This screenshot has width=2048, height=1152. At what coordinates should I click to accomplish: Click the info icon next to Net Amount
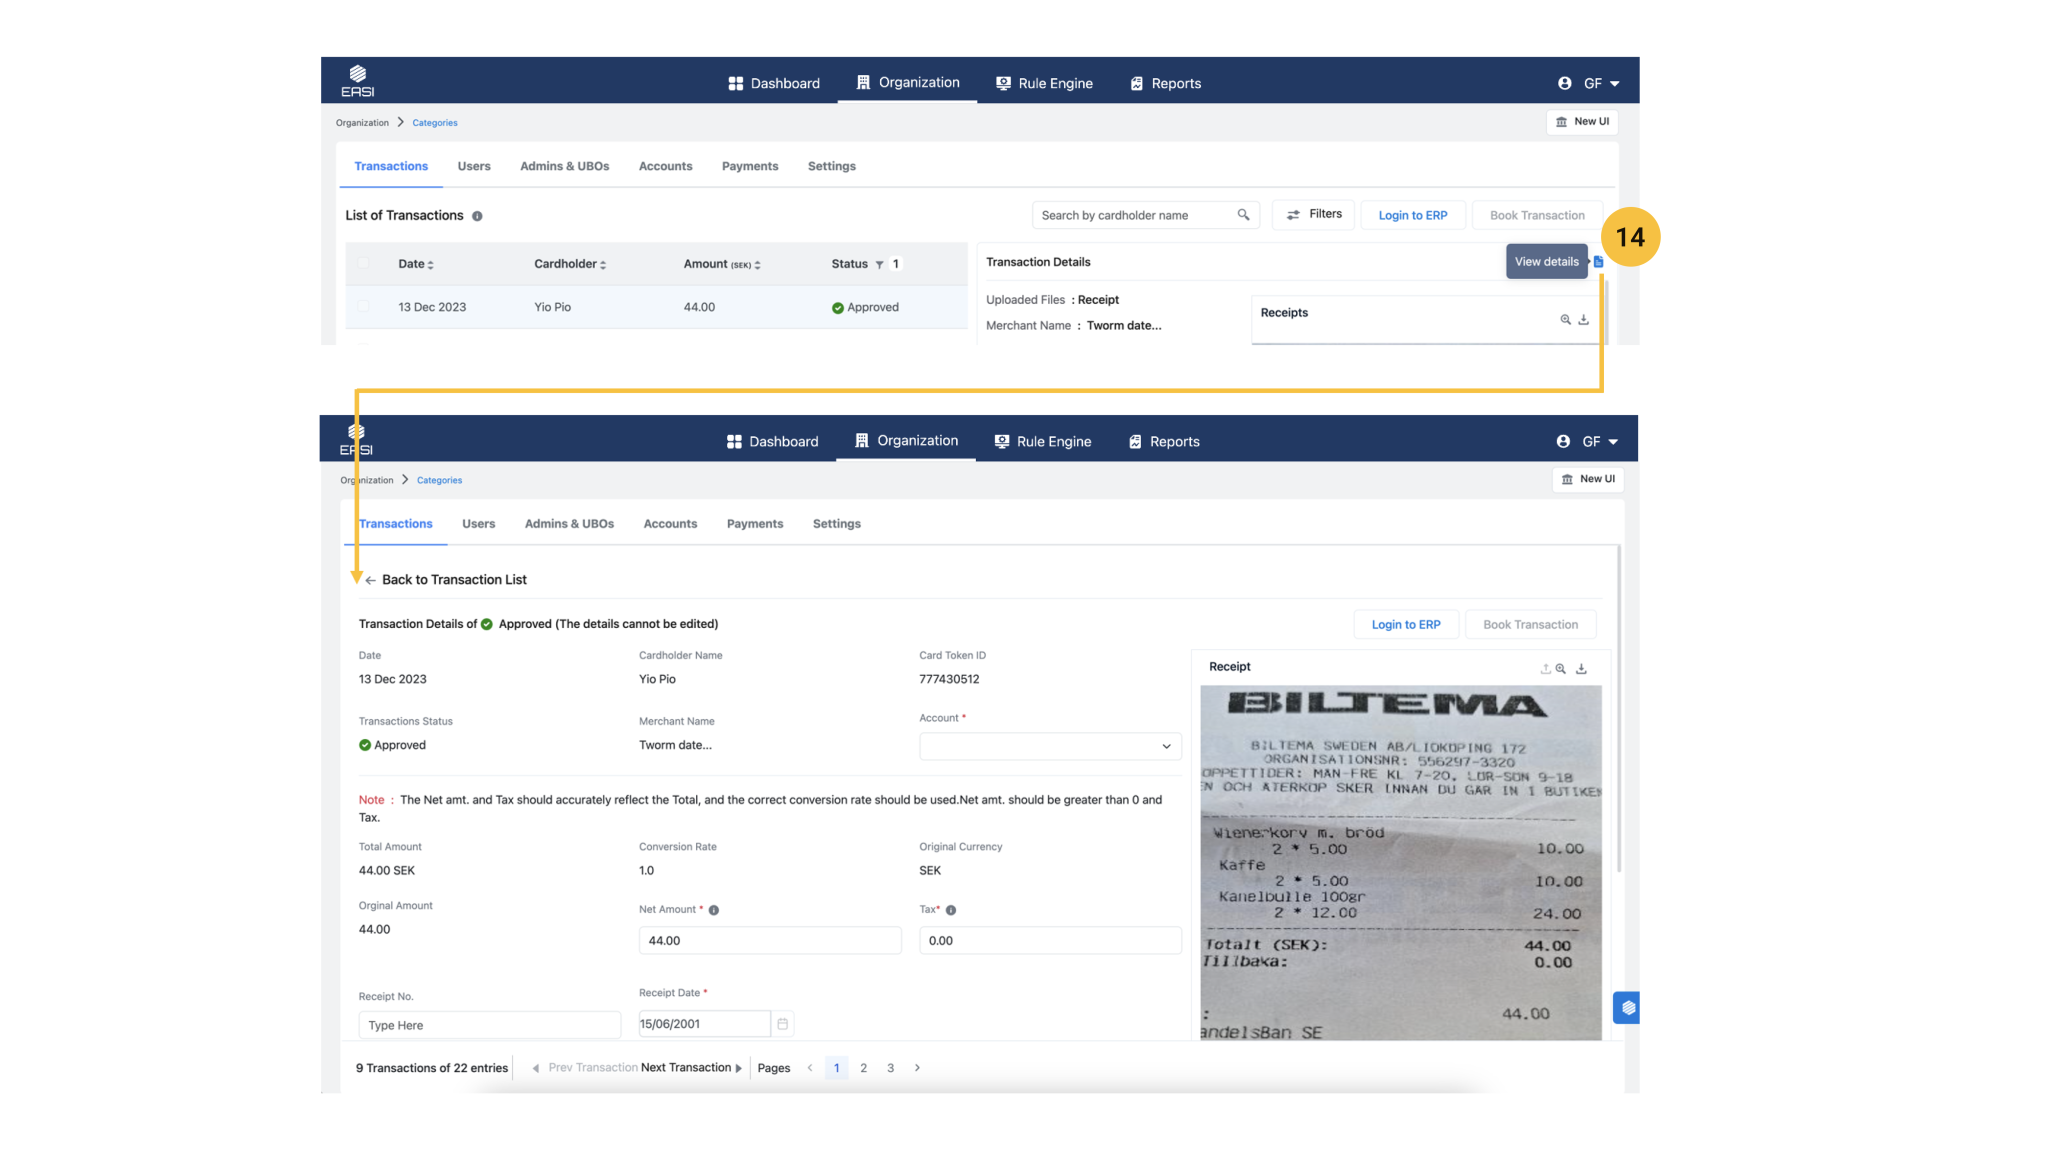tap(714, 910)
